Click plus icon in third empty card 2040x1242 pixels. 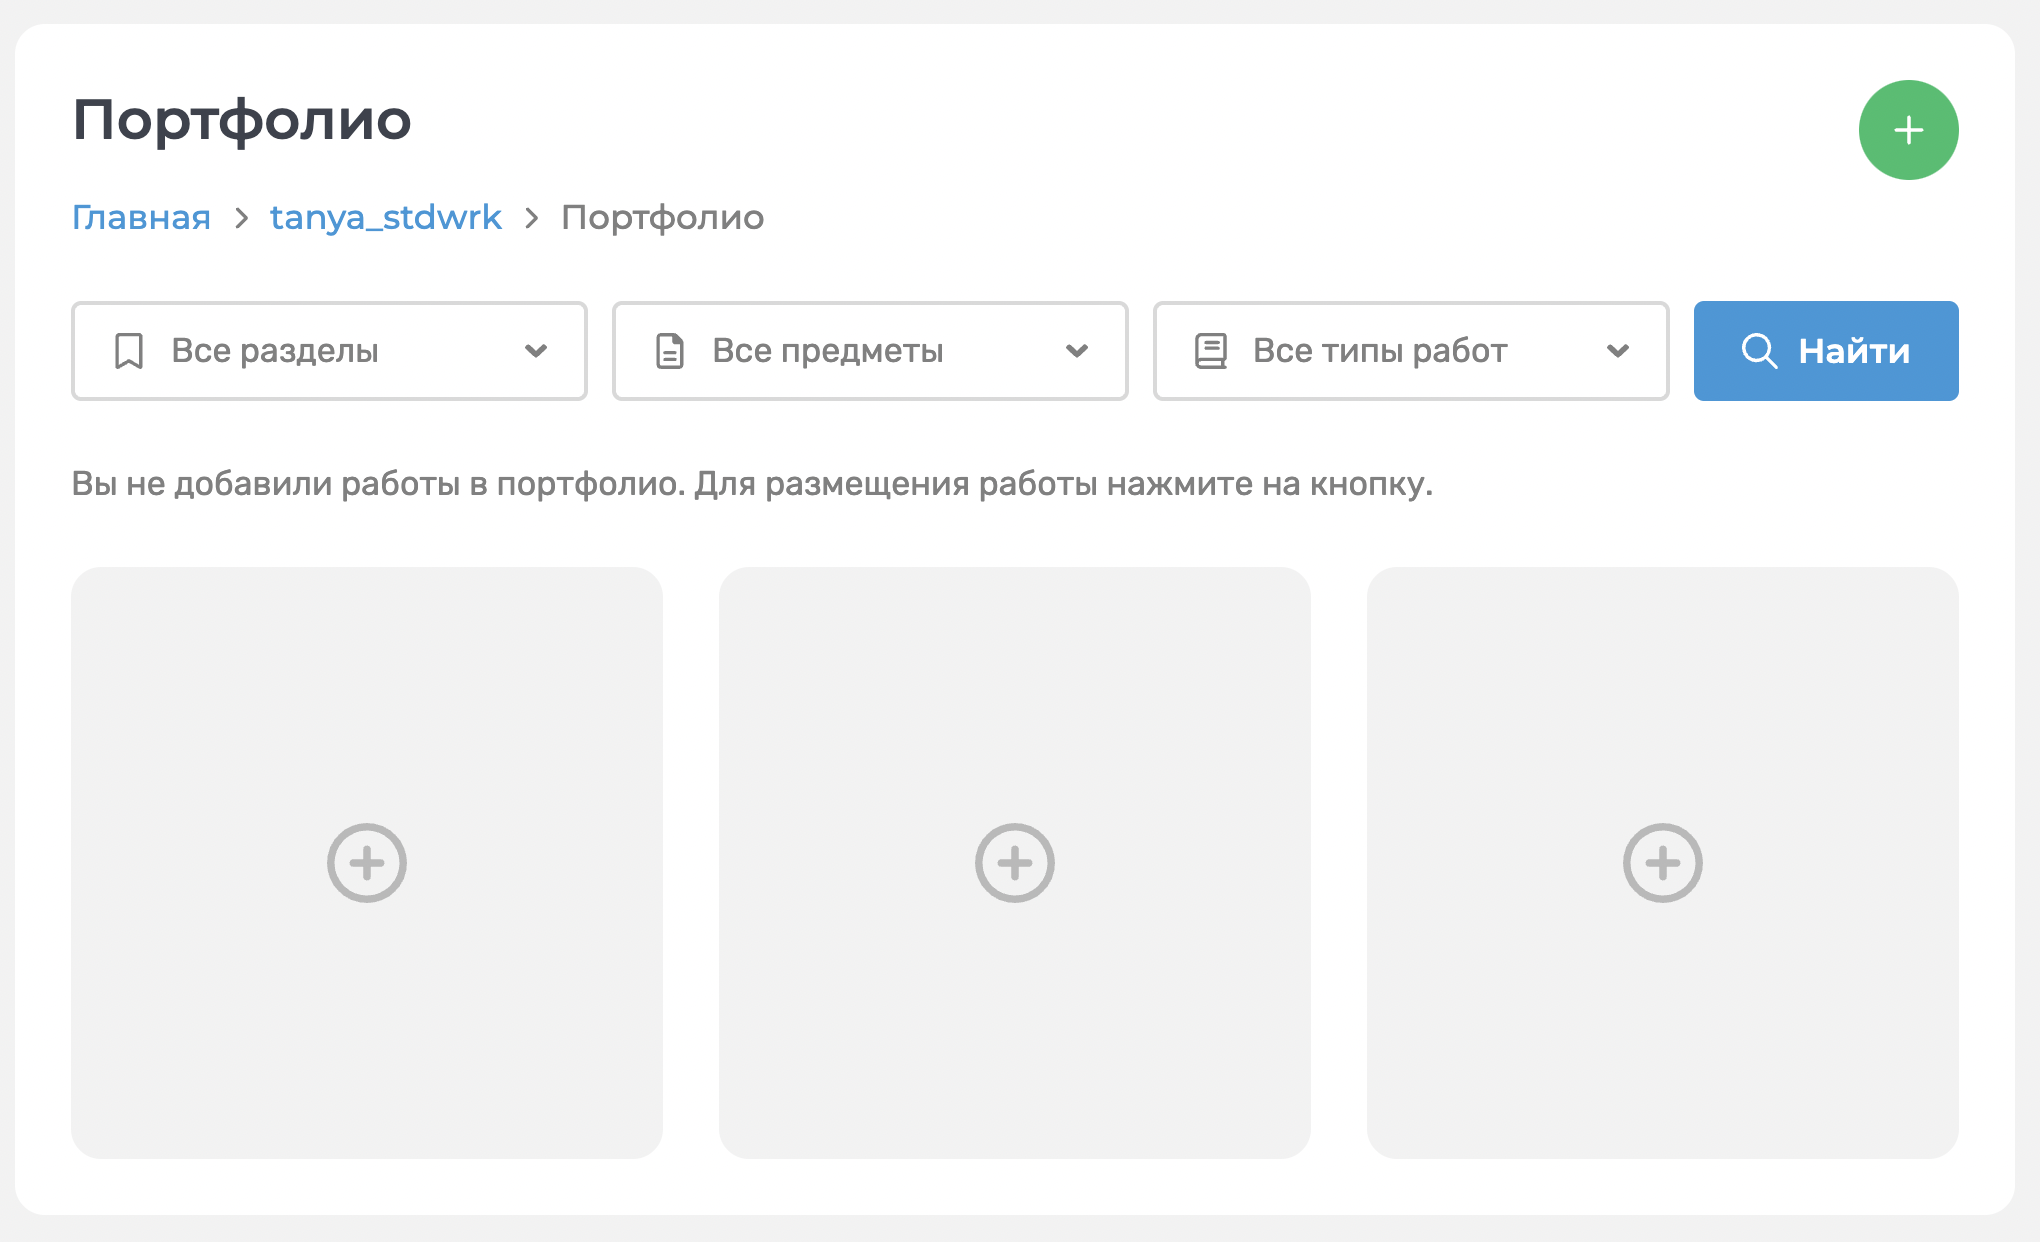[x=1662, y=863]
